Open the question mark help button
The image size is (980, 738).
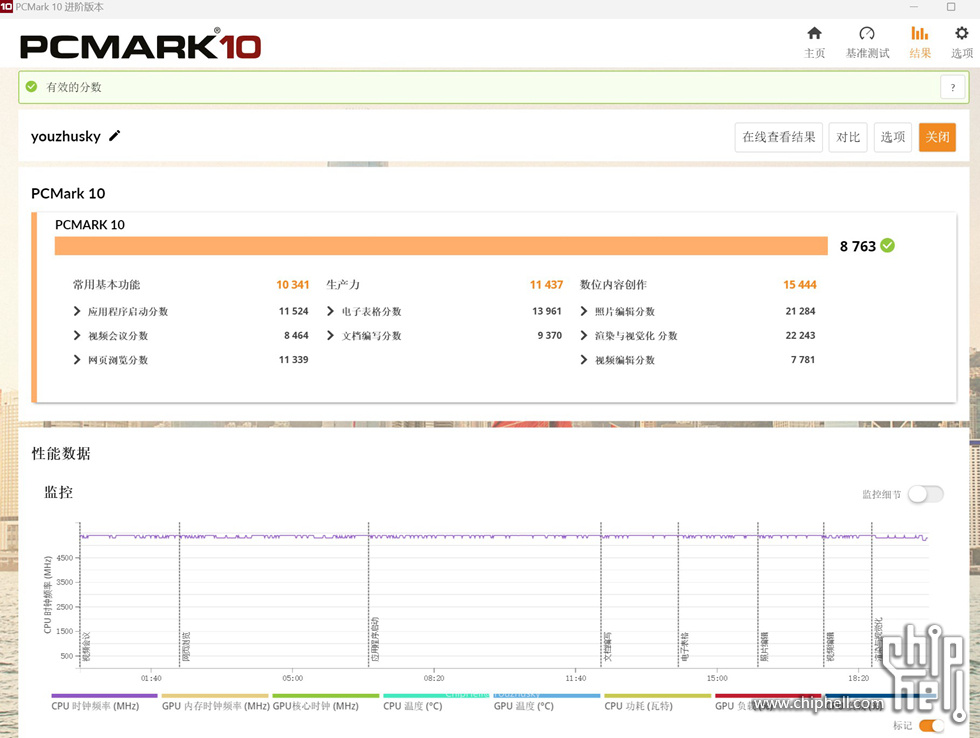tap(952, 87)
